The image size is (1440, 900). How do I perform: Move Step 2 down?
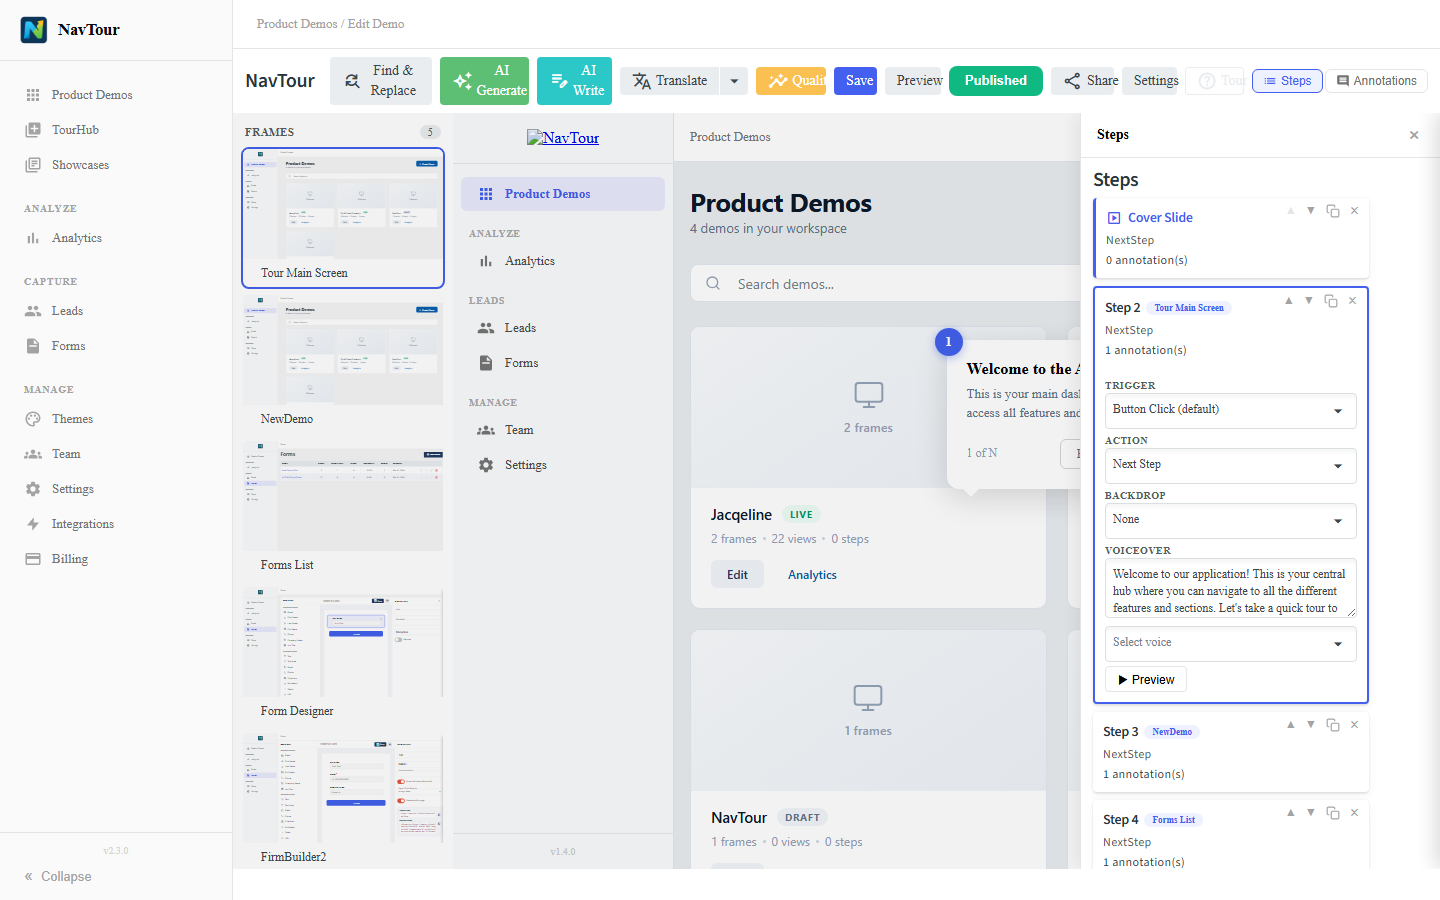click(x=1309, y=301)
